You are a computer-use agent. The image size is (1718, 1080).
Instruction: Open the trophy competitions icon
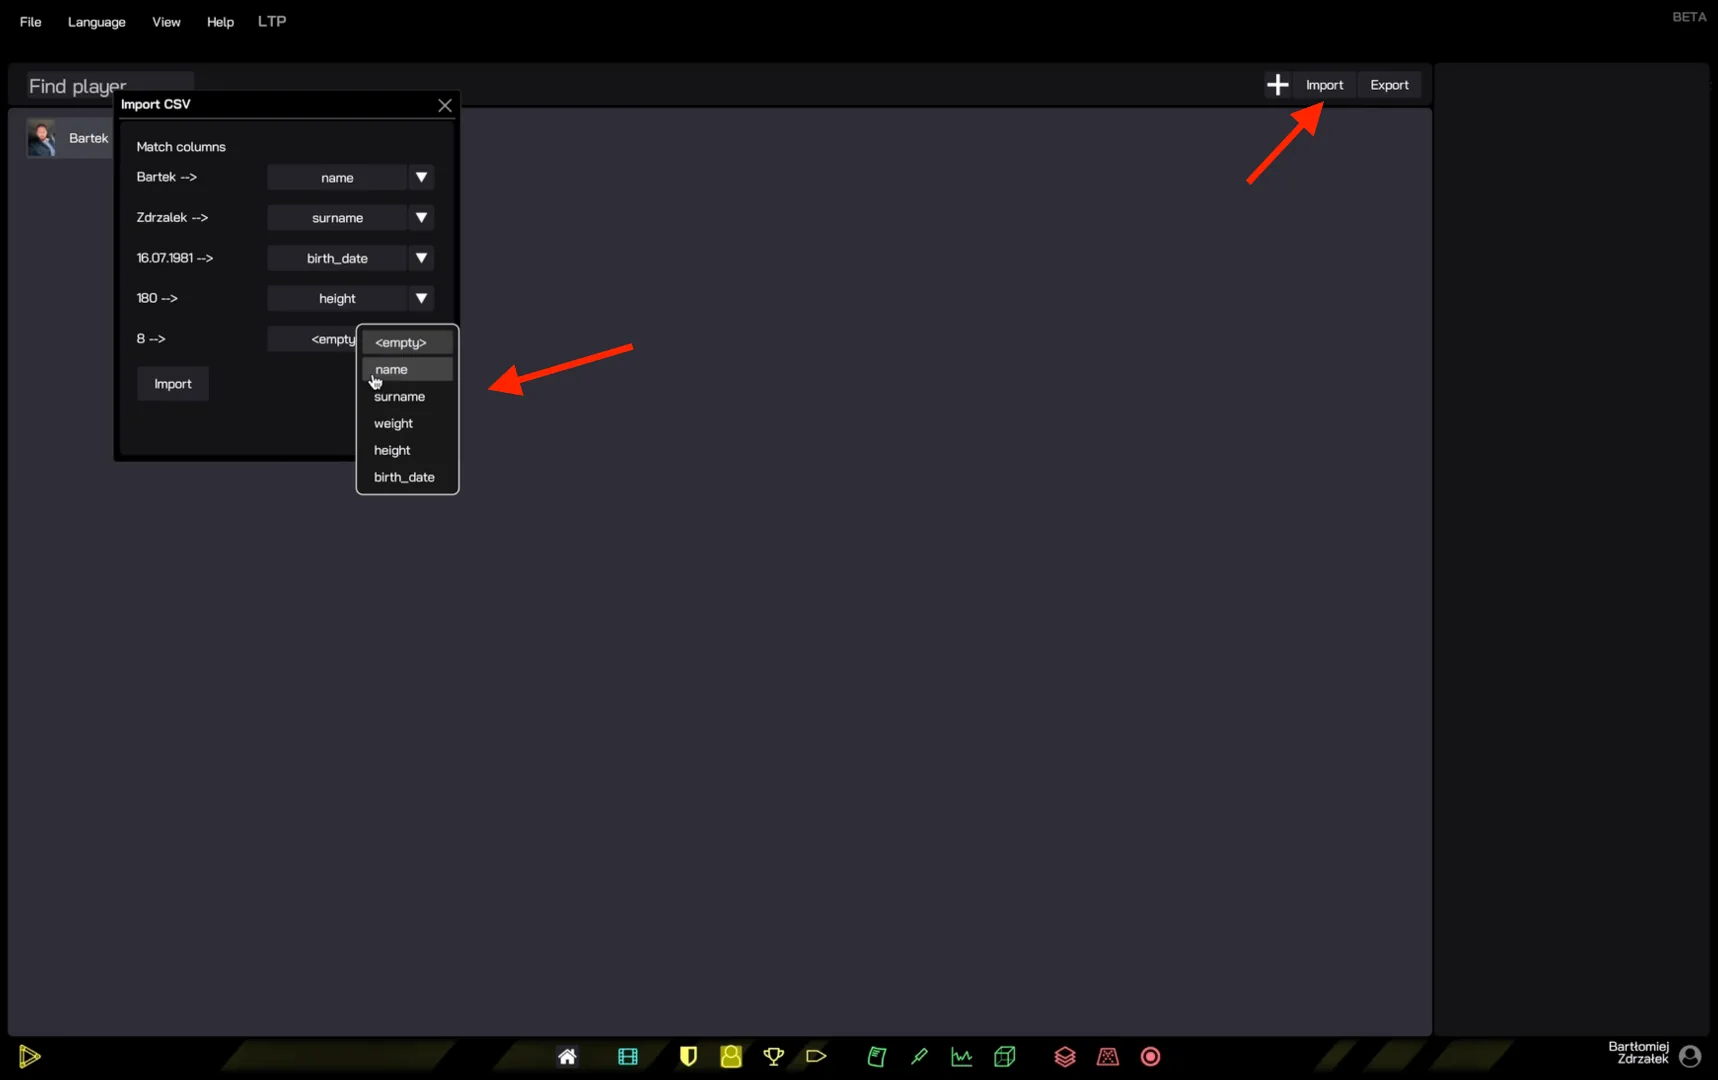(773, 1057)
